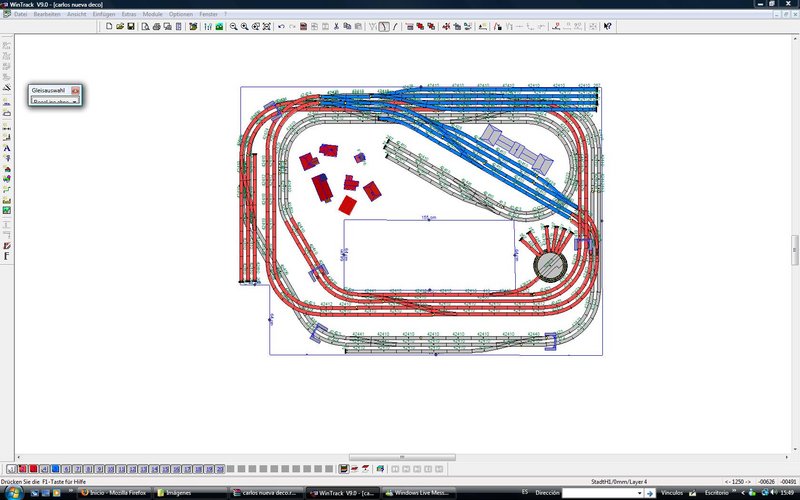The height and width of the screenshot is (500, 800).
Task: Toggle layer 8 button
Action: point(88,469)
